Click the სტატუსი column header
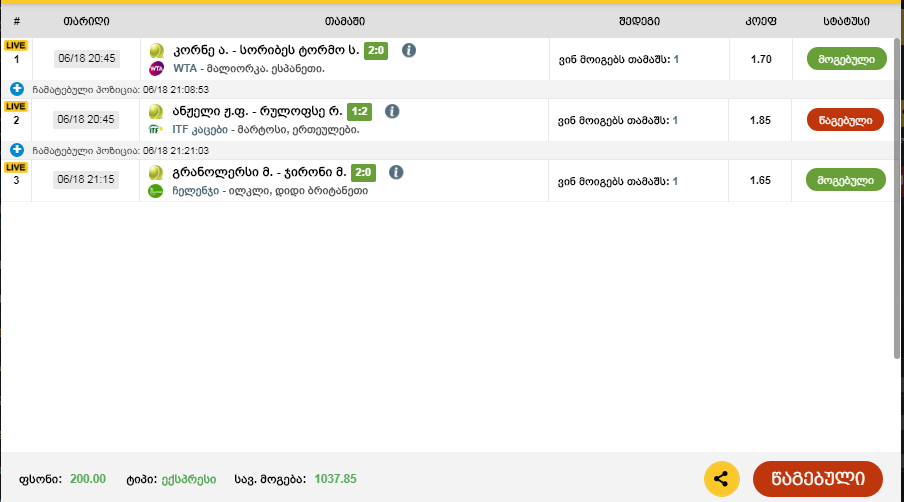Image resolution: width=904 pixels, height=502 pixels. [846, 21]
